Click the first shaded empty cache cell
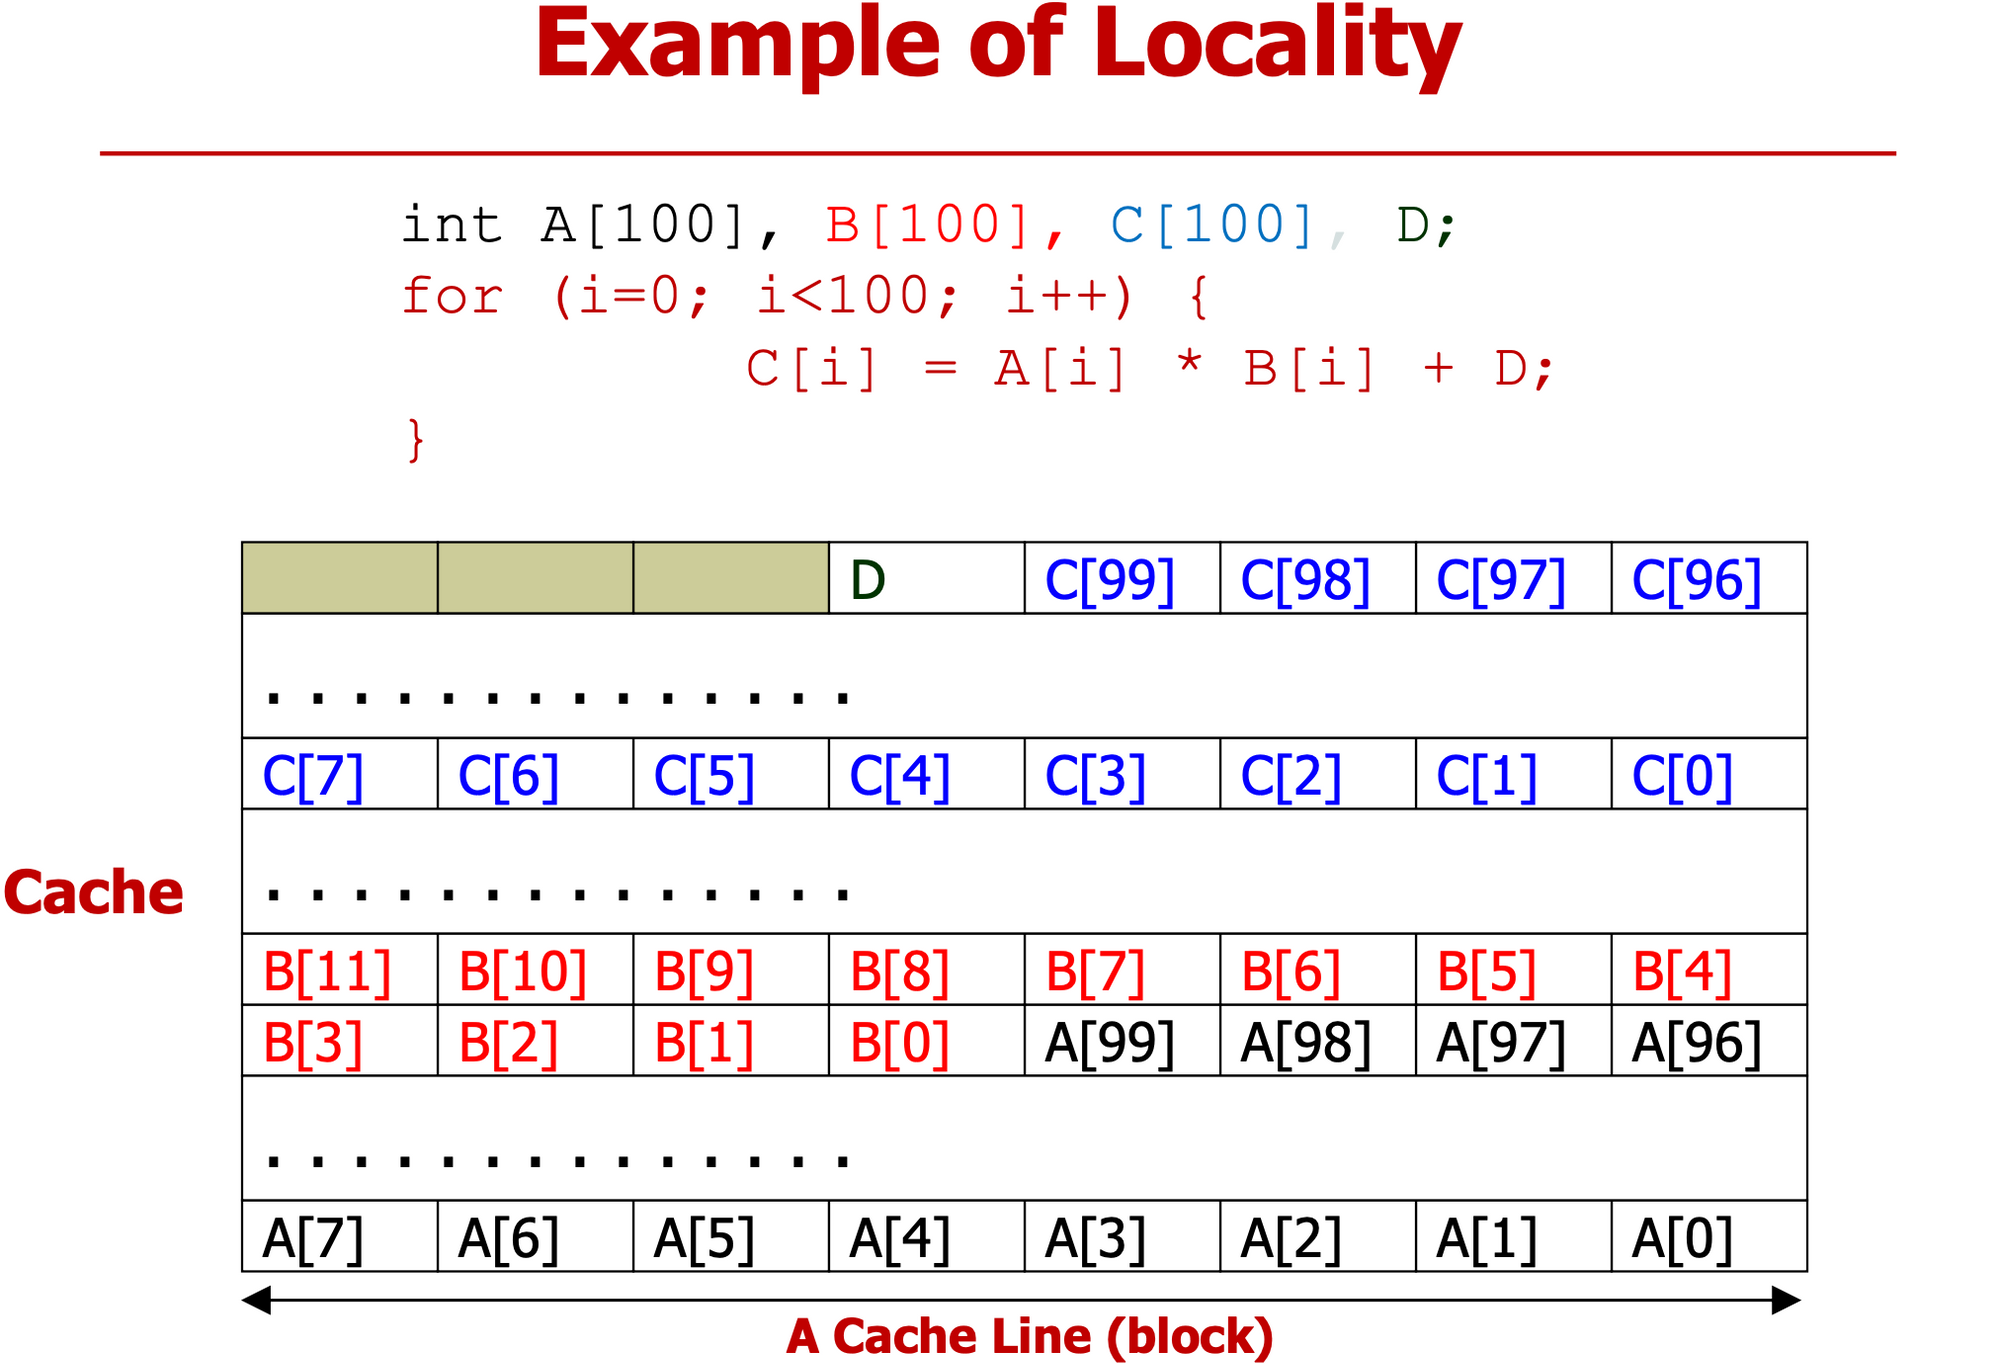 [x=339, y=578]
